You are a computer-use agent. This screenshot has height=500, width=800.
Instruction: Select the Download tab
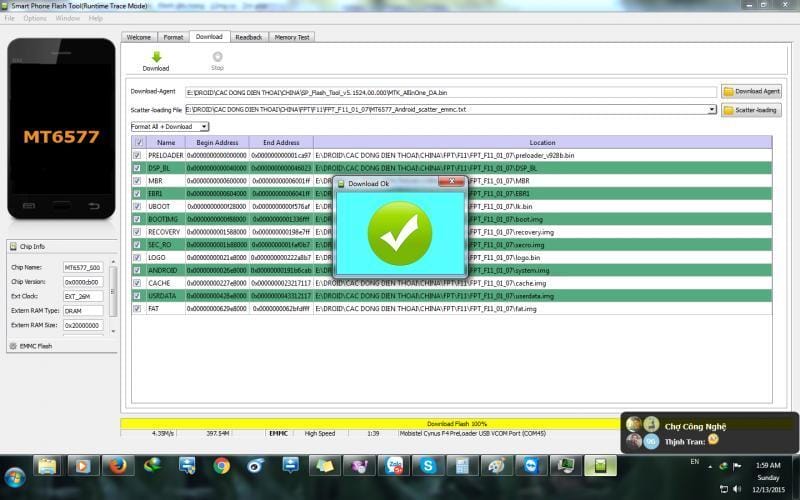(209, 37)
